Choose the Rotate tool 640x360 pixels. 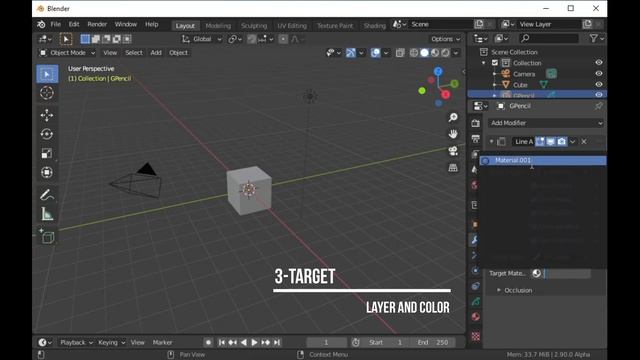click(47, 134)
